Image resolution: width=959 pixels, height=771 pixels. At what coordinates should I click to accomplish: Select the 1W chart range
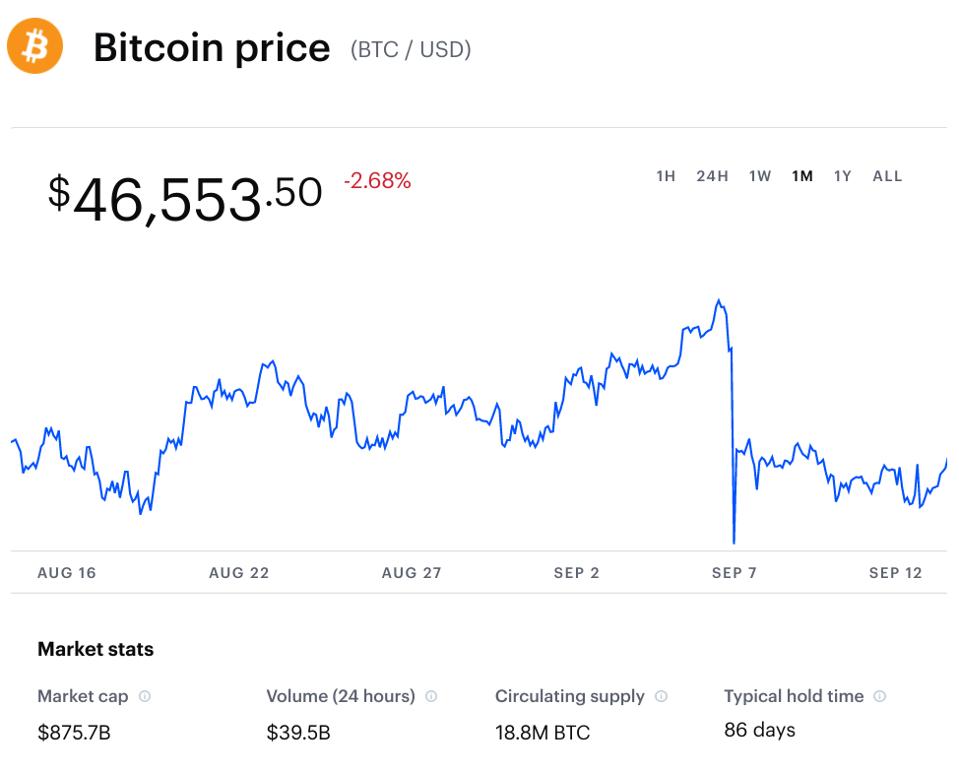tap(760, 176)
